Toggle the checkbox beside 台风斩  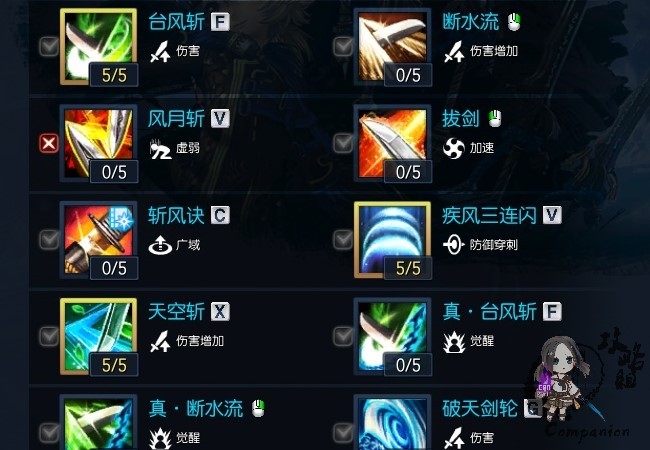click(x=49, y=46)
